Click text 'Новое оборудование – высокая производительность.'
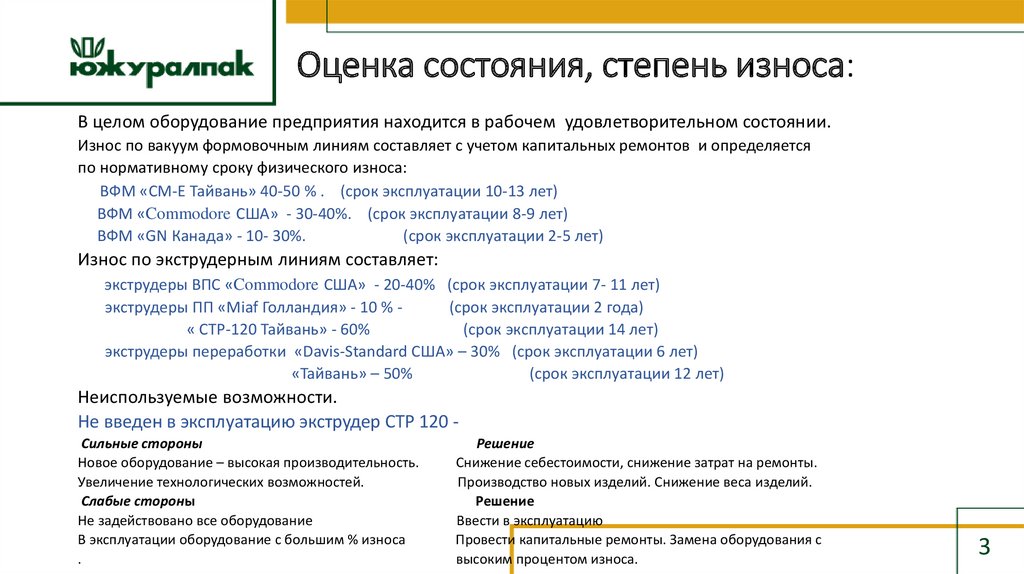Image resolution: width=1024 pixels, height=574 pixels. [x=248, y=463]
